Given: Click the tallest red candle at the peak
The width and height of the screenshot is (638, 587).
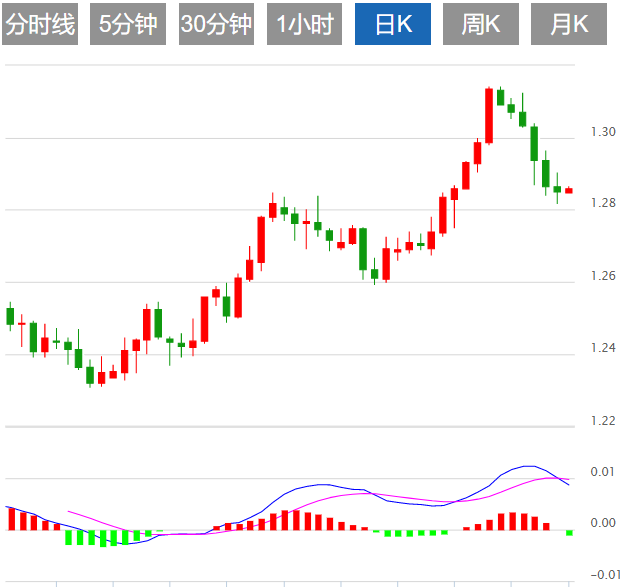Looking at the screenshot, I should coord(489,116).
